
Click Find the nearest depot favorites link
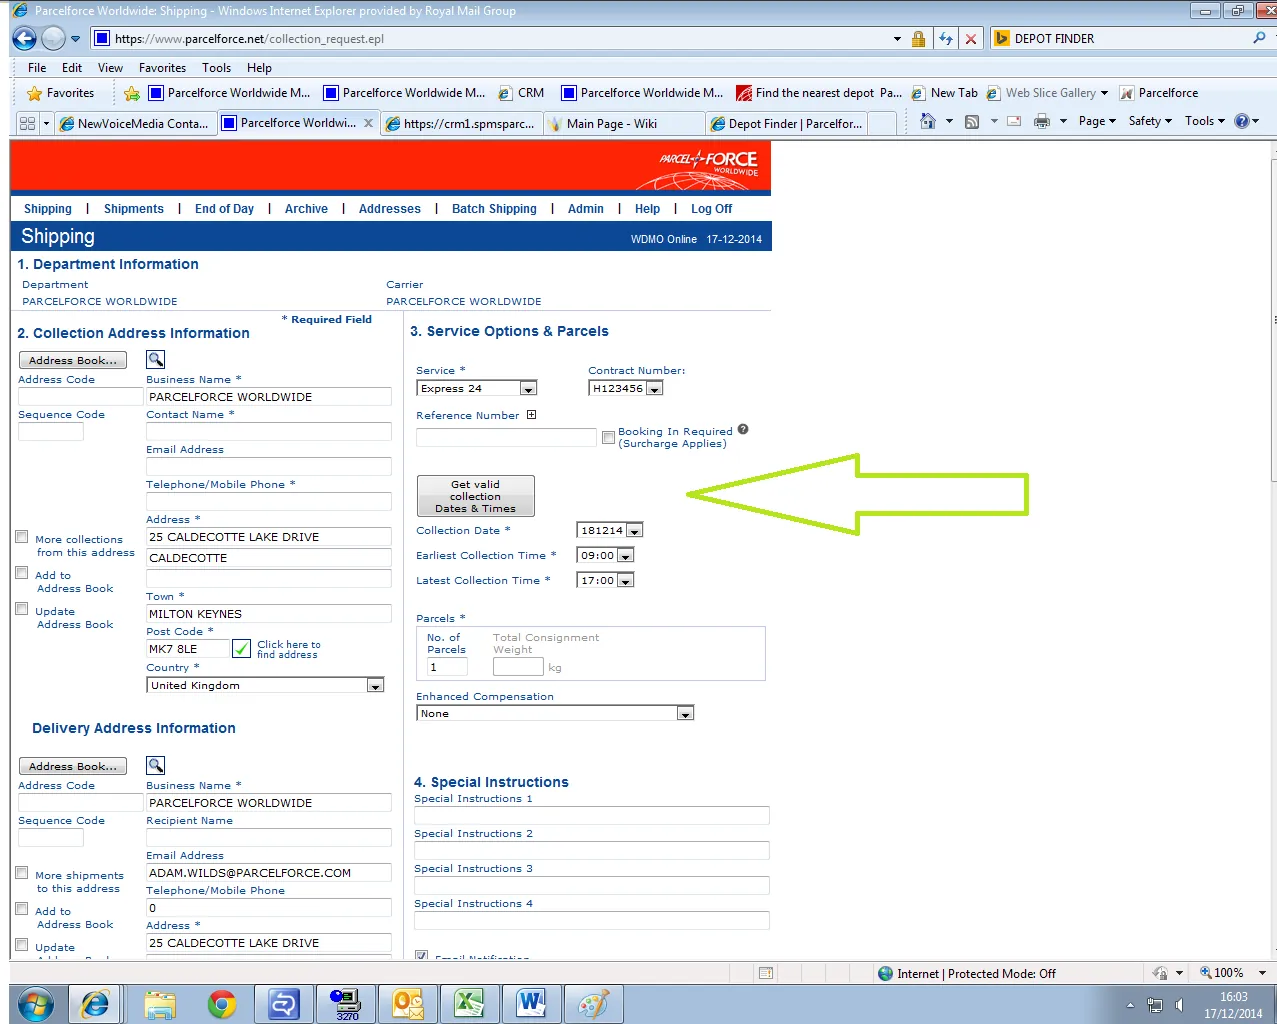tap(819, 93)
